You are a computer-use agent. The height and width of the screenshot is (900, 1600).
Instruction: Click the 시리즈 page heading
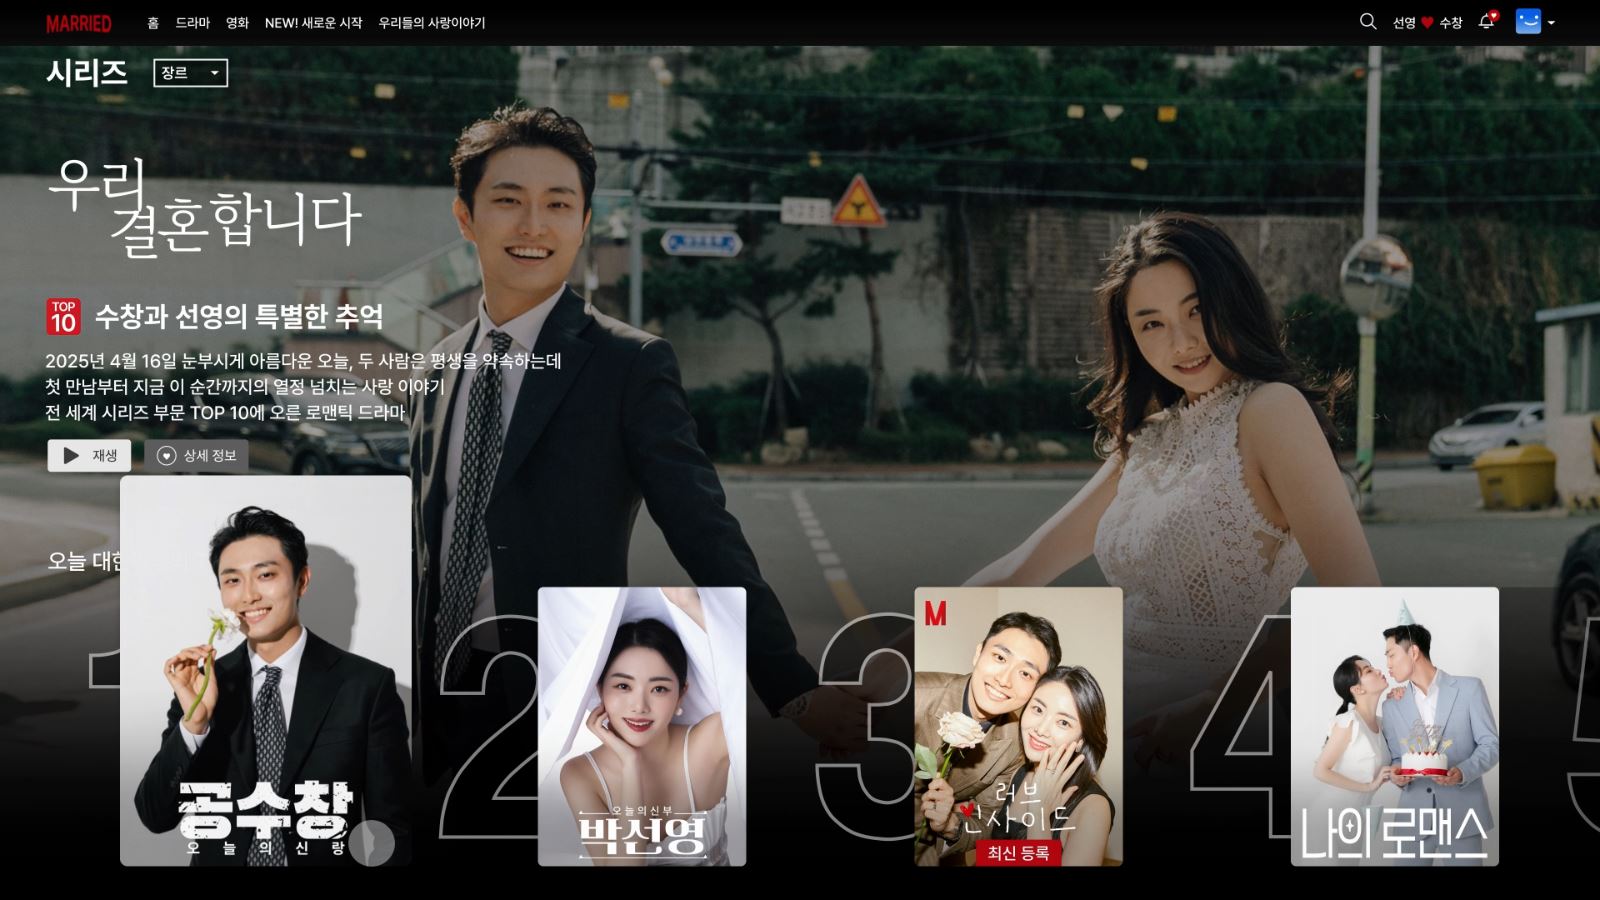[x=87, y=73]
